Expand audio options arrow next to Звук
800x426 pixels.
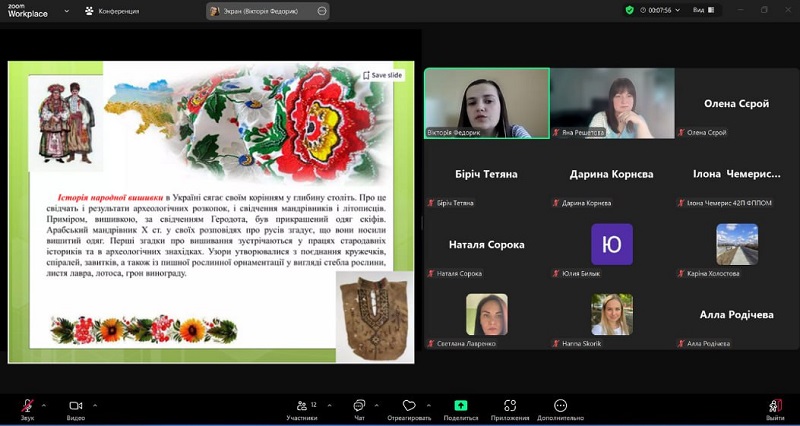click(x=44, y=404)
